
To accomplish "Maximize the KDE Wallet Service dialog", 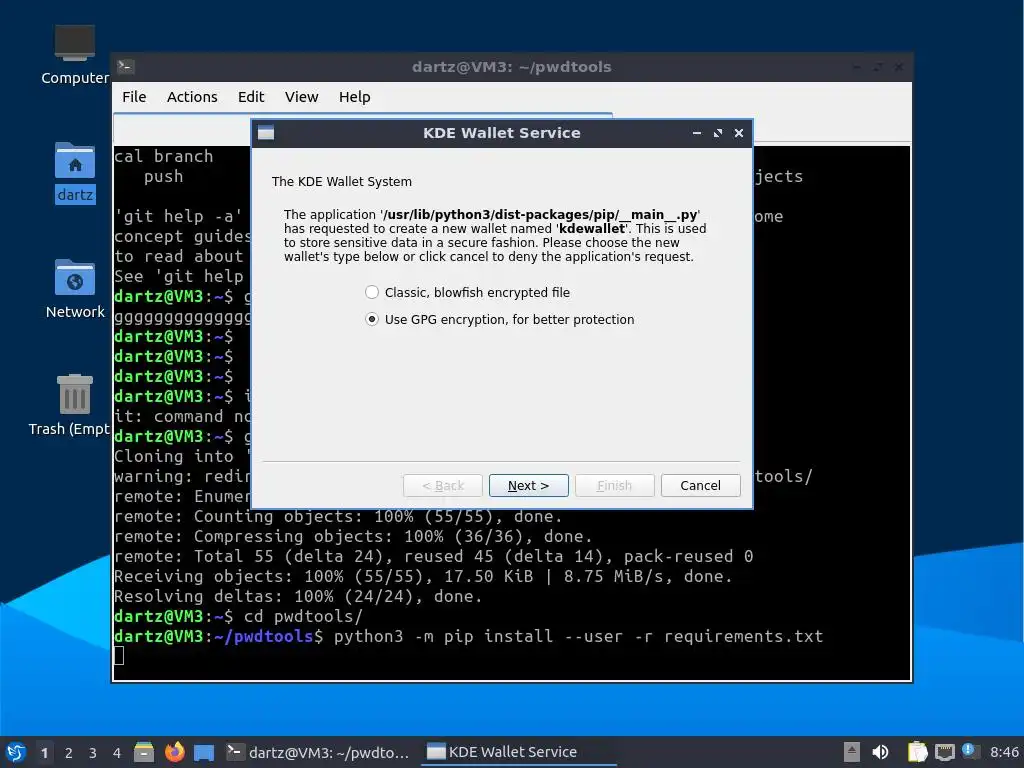I will click(x=718, y=133).
